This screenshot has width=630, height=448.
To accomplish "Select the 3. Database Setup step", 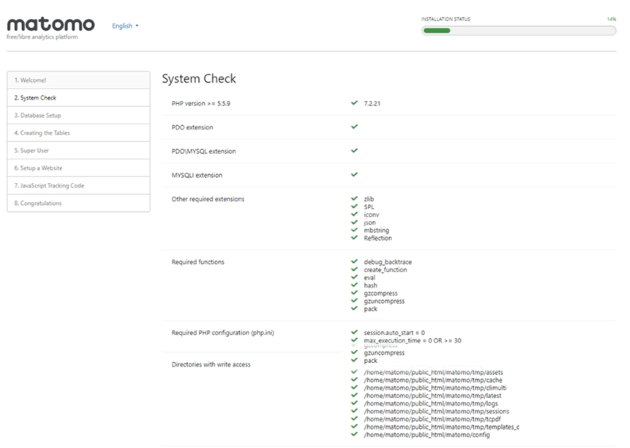I will click(x=79, y=115).
